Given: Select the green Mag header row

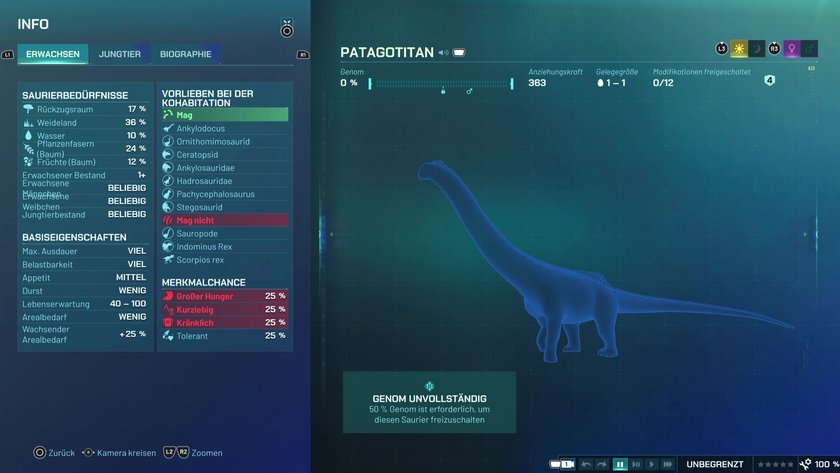Looking at the screenshot, I should click(225, 115).
